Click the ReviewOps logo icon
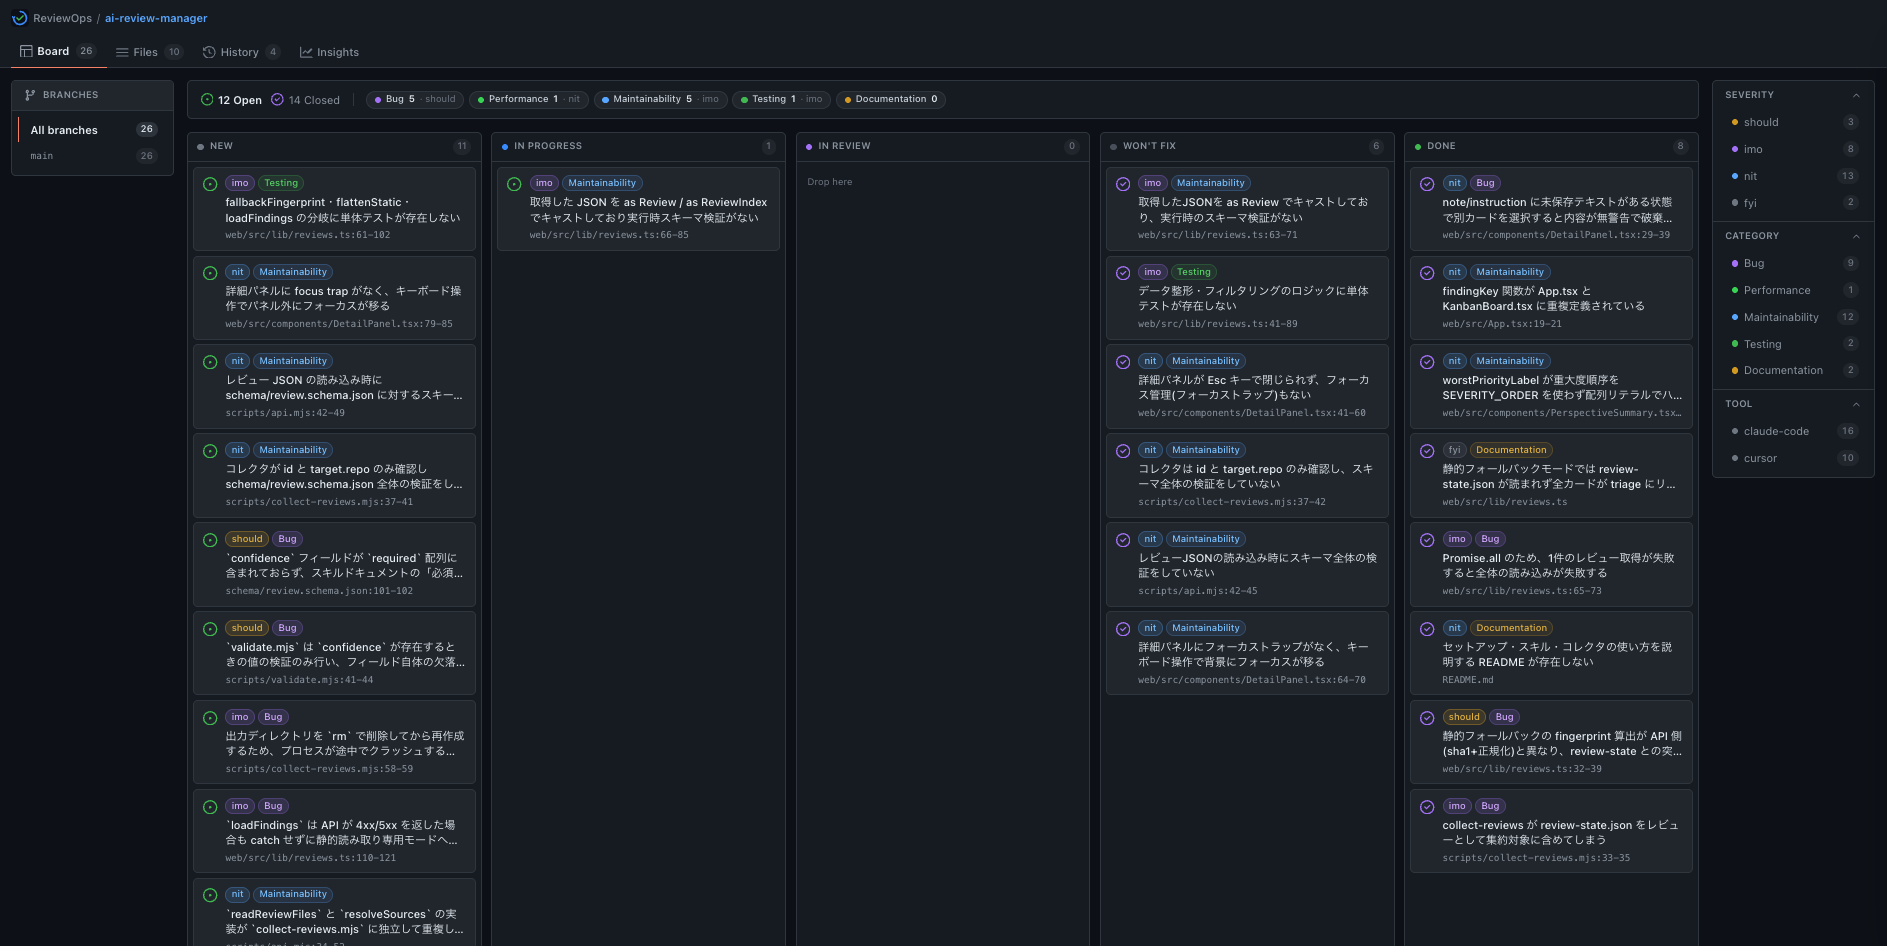1887x946 pixels. pos(19,18)
